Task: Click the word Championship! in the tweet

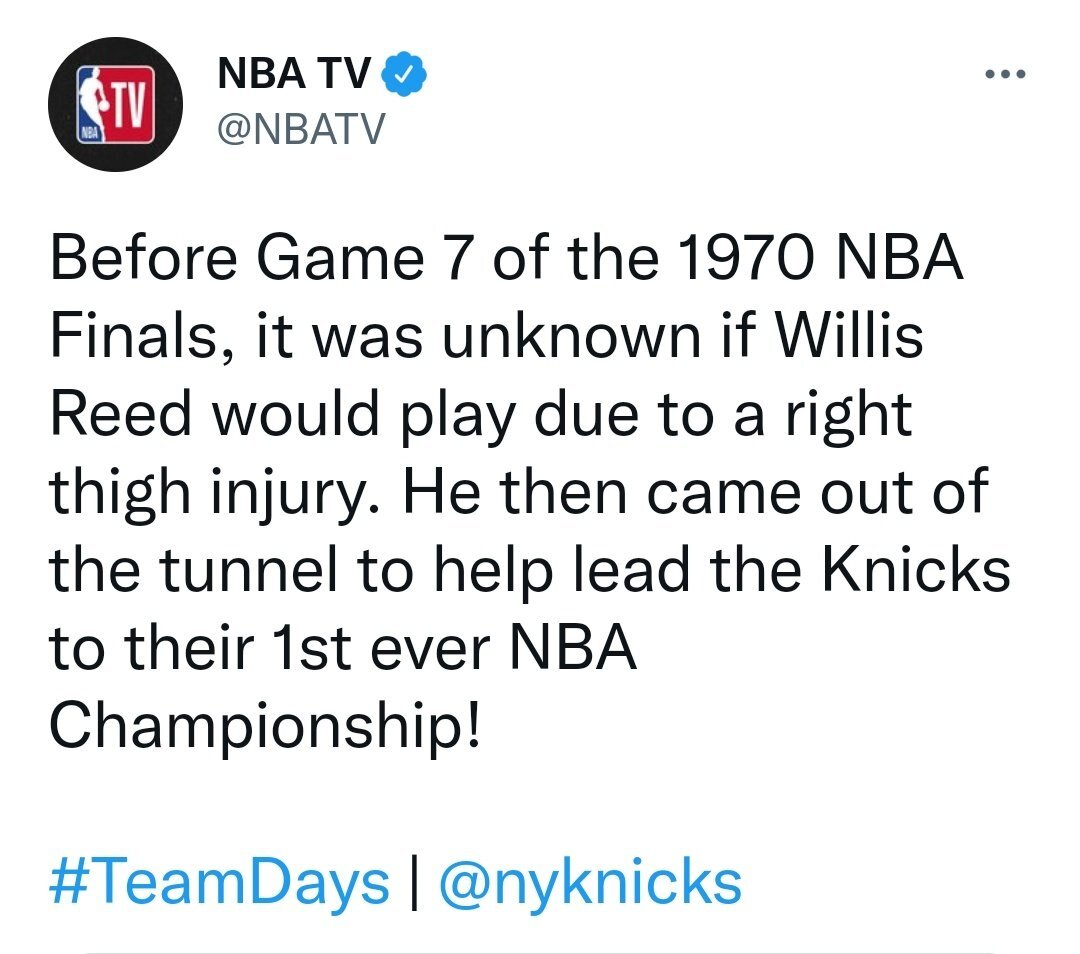Action: (264, 727)
